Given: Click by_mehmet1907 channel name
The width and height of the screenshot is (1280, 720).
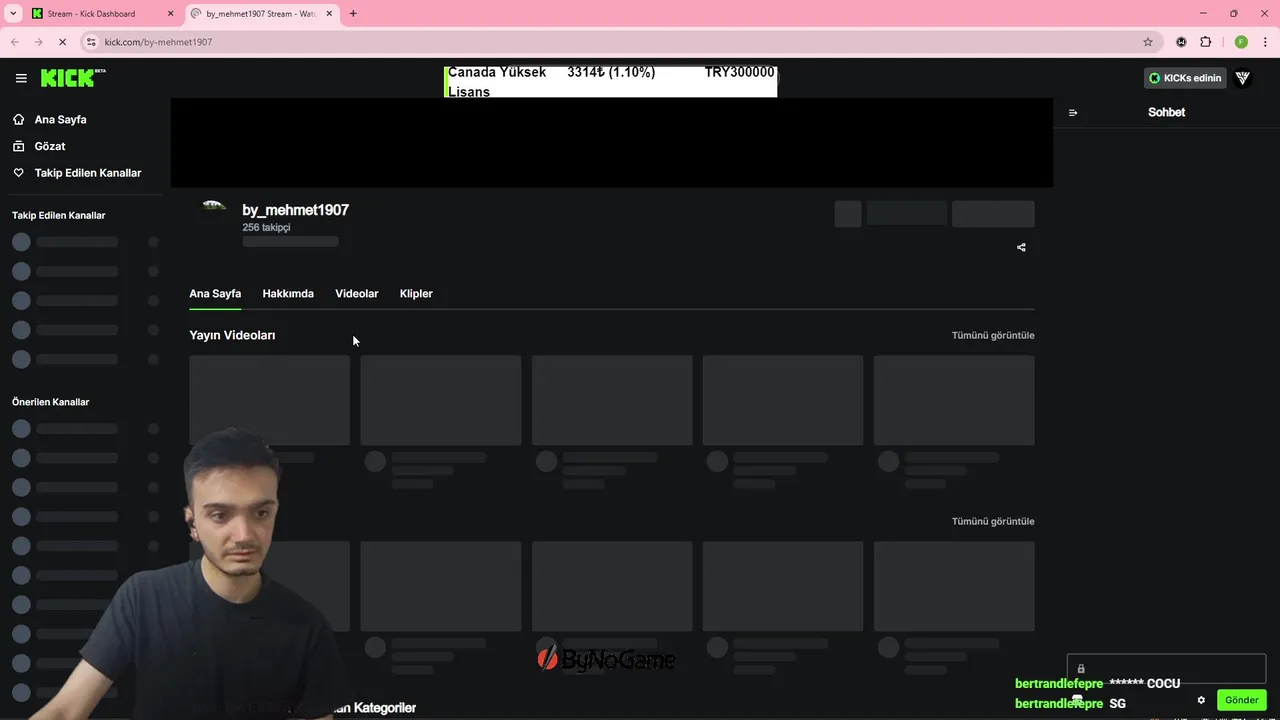Looking at the screenshot, I should [x=295, y=210].
